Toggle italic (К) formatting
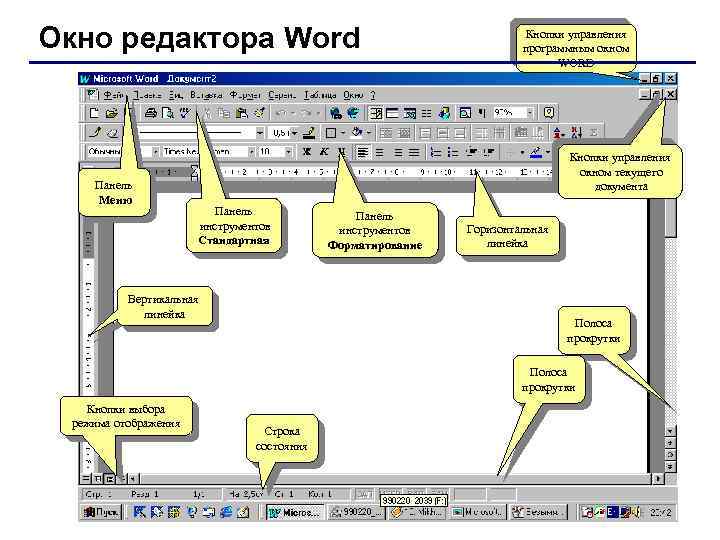Screen dimensions: 720x540 (324, 152)
